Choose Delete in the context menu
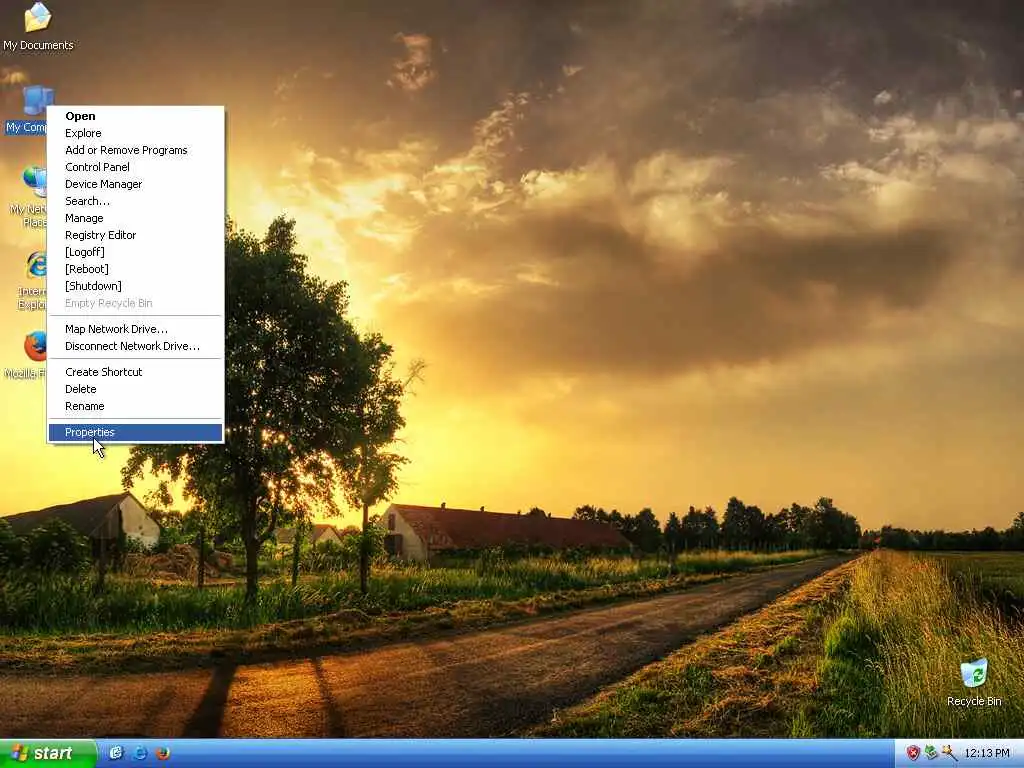1024x768 pixels. tap(135, 389)
